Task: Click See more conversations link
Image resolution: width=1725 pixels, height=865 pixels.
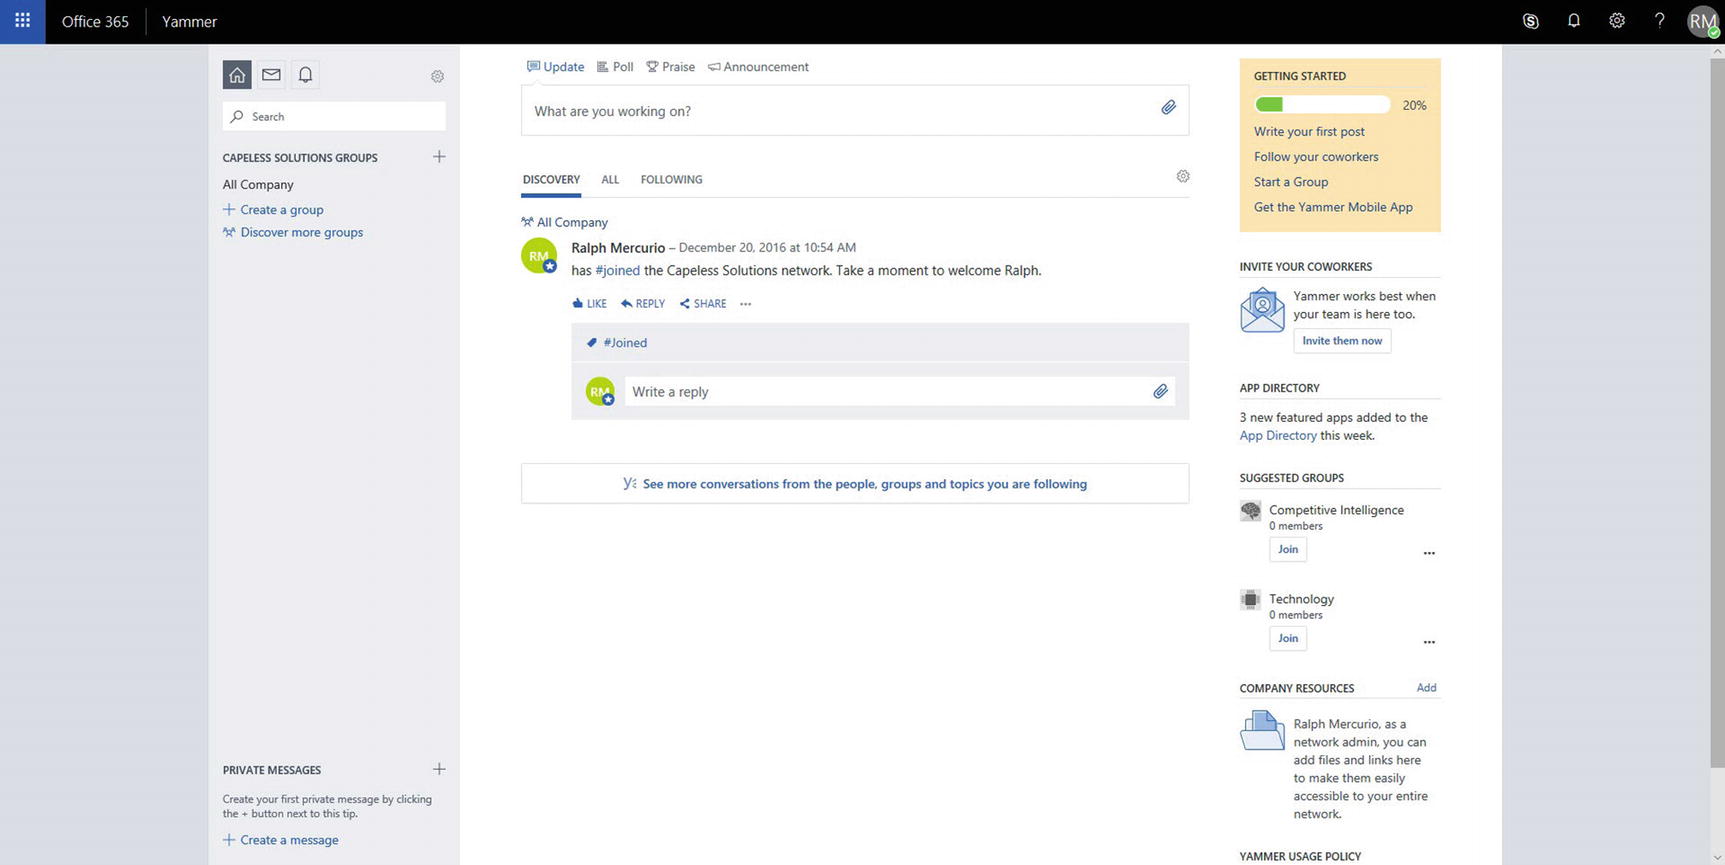Action: click(855, 484)
